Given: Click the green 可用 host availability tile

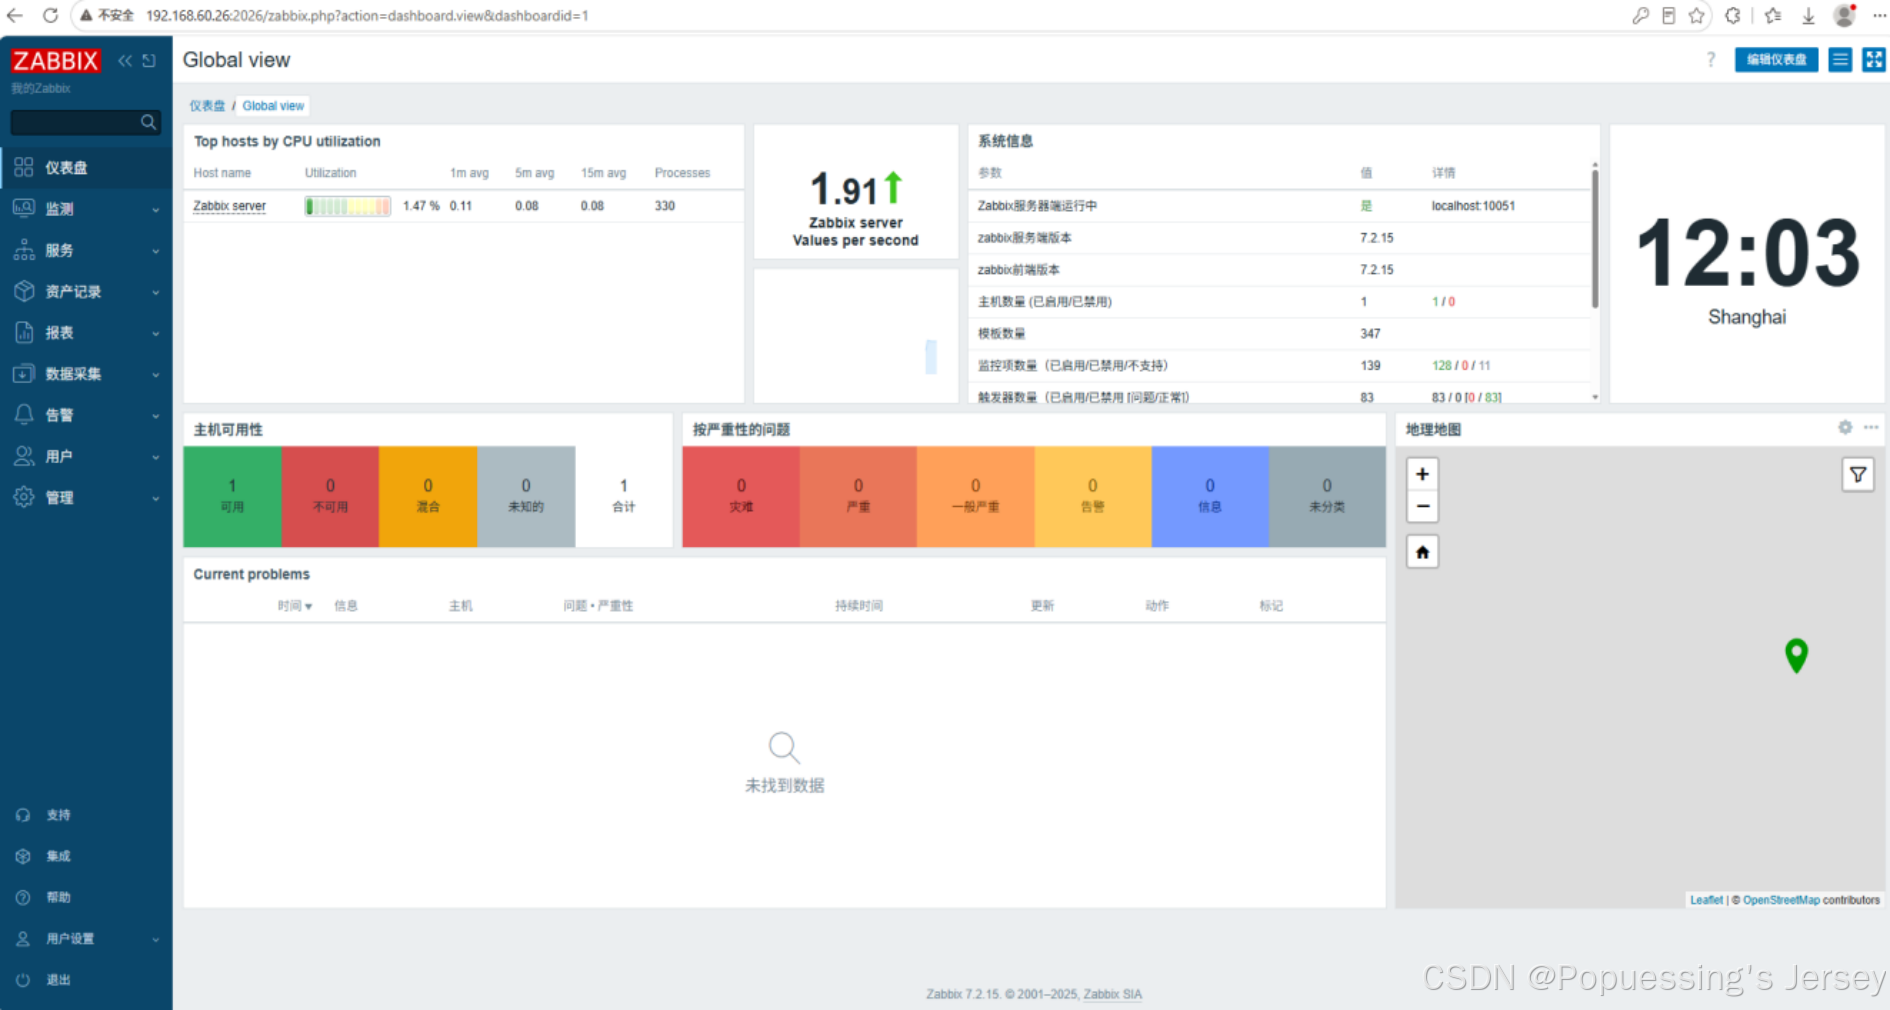Looking at the screenshot, I should point(232,496).
